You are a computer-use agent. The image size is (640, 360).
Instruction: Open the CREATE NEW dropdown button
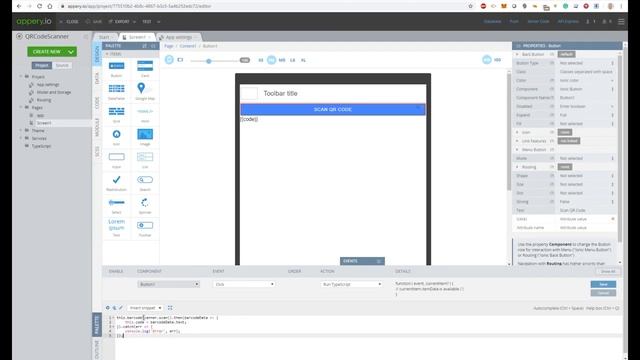pyautogui.click(x=52, y=52)
